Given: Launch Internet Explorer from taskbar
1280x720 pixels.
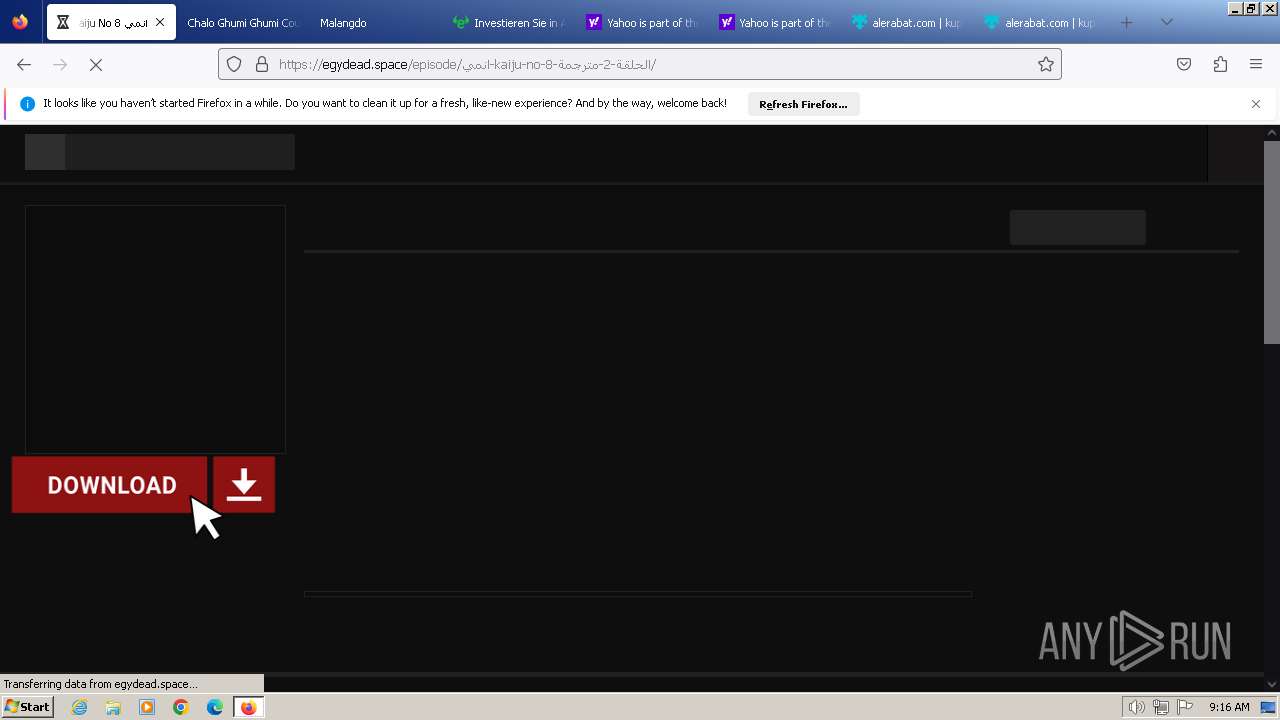Looking at the screenshot, I should (x=79, y=707).
